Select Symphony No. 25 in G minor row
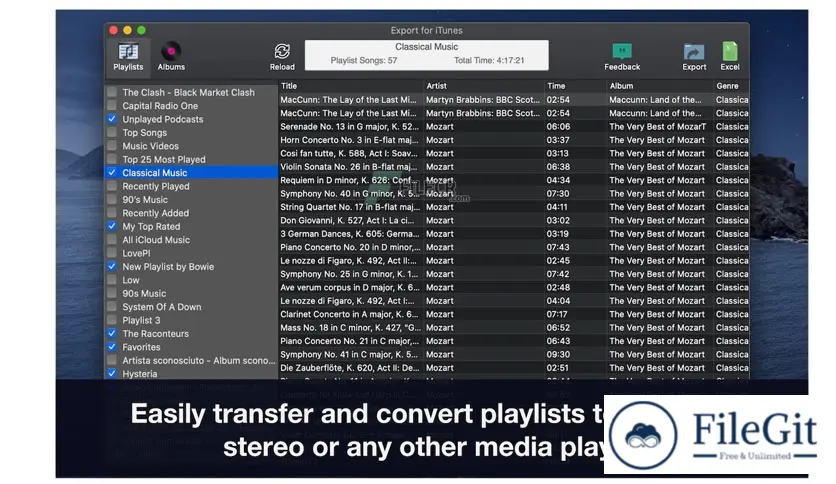The image size is (836, 484). point(513,274)
